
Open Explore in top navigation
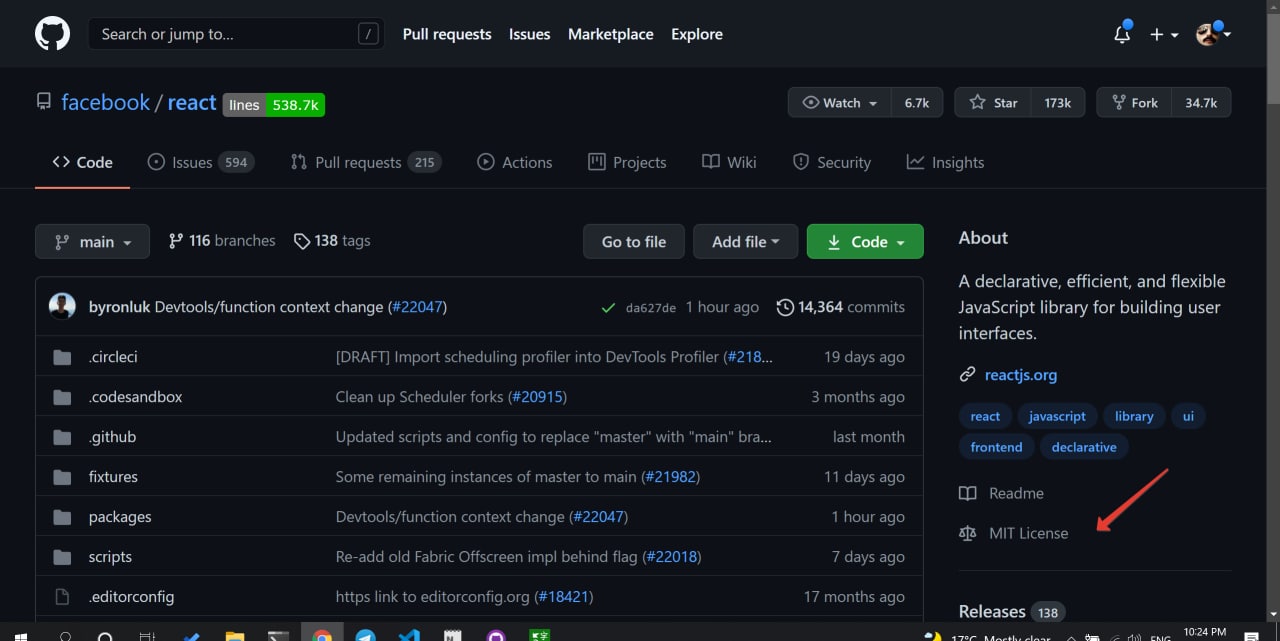pyautogui.click(x=697, y=34)
